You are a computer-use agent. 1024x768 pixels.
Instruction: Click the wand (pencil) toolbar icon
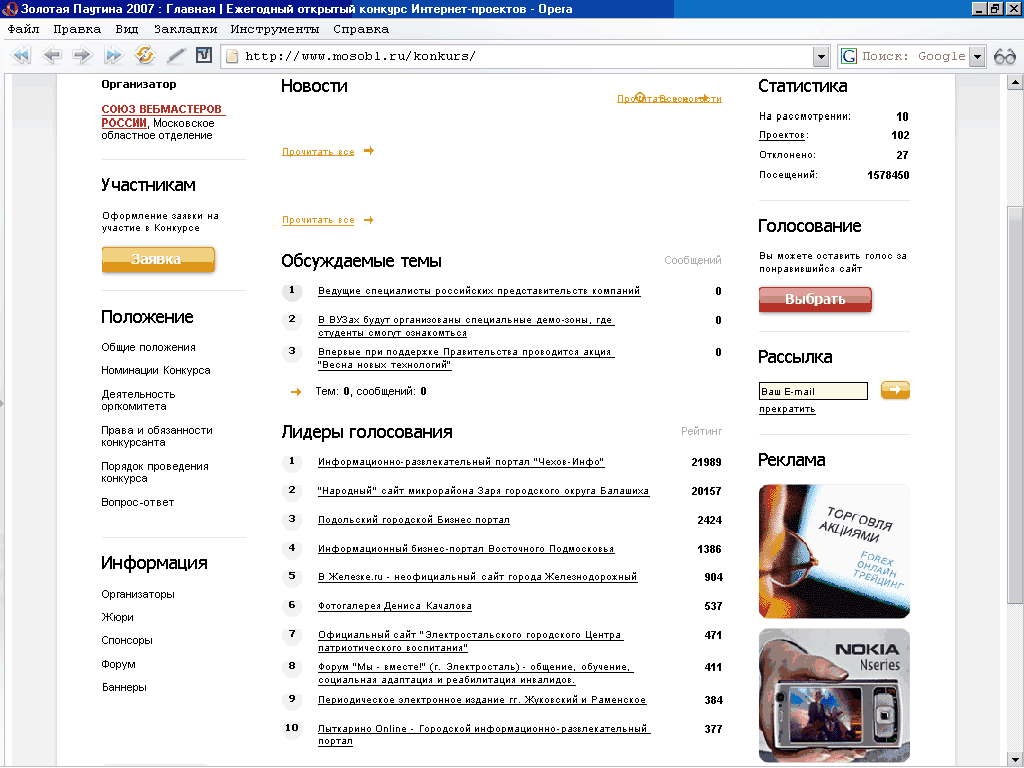point(176,56)
